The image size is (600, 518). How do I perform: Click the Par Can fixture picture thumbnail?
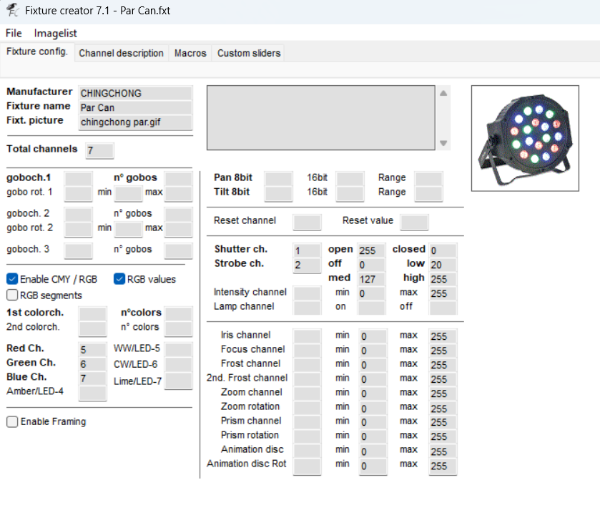click(531, 129)
